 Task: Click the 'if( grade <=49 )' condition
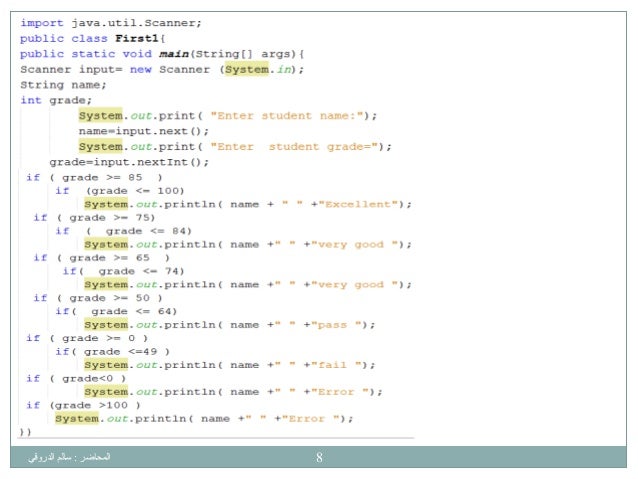(112, 352)
